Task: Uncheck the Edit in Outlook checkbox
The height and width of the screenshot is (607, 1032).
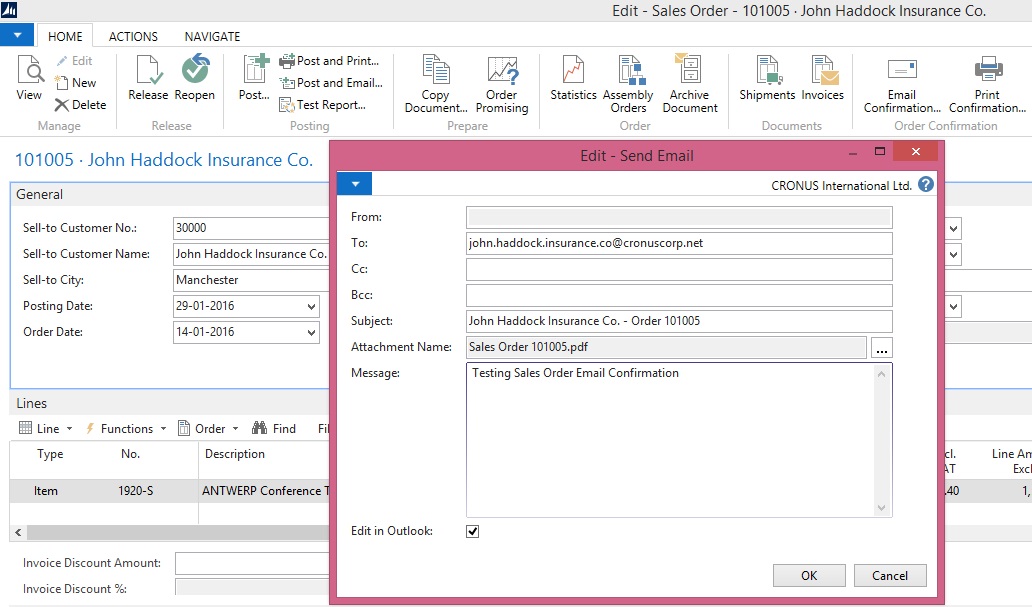Action: 472,531
